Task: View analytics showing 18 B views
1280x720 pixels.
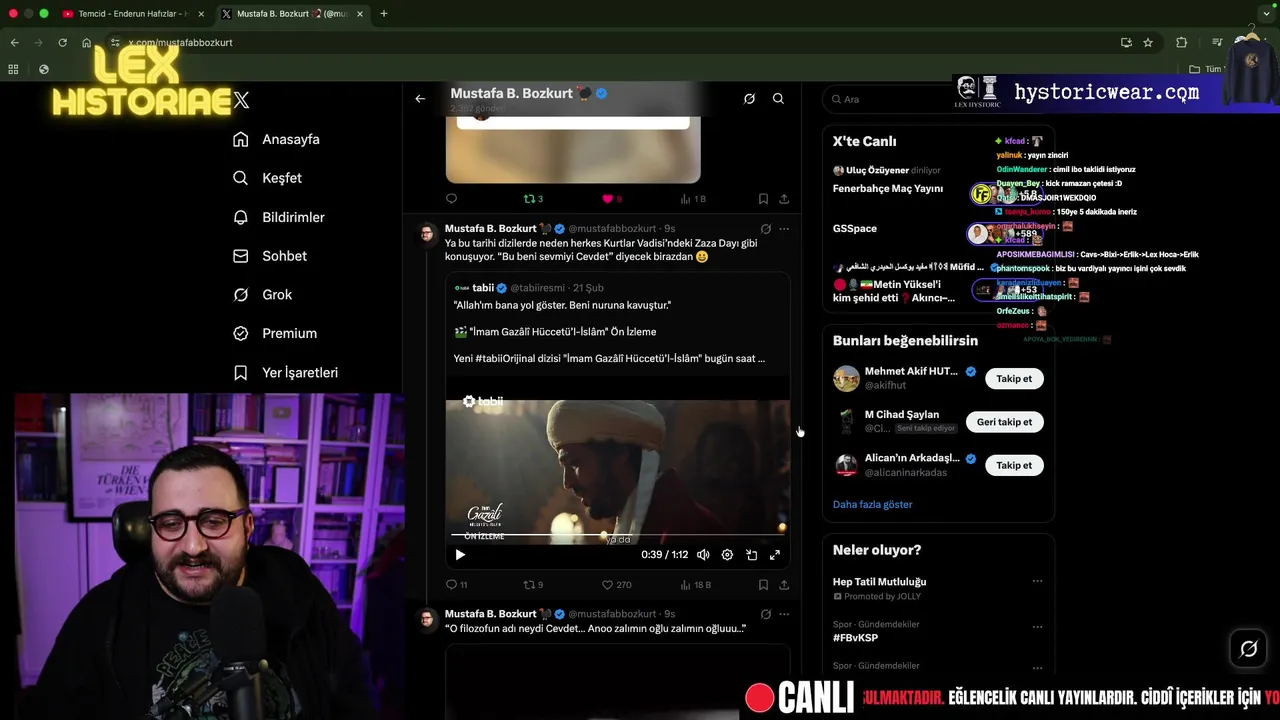Action: 695,585
